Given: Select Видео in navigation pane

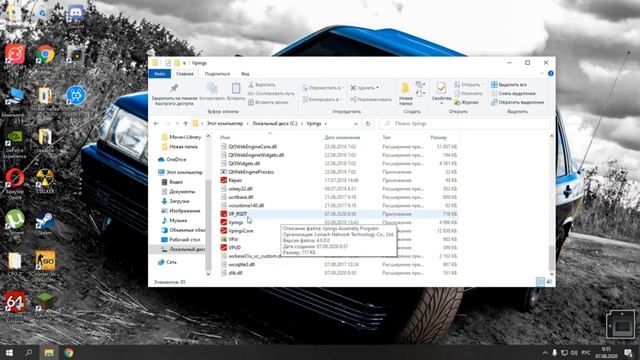Looking at the screenshot, I should (172, 182).
